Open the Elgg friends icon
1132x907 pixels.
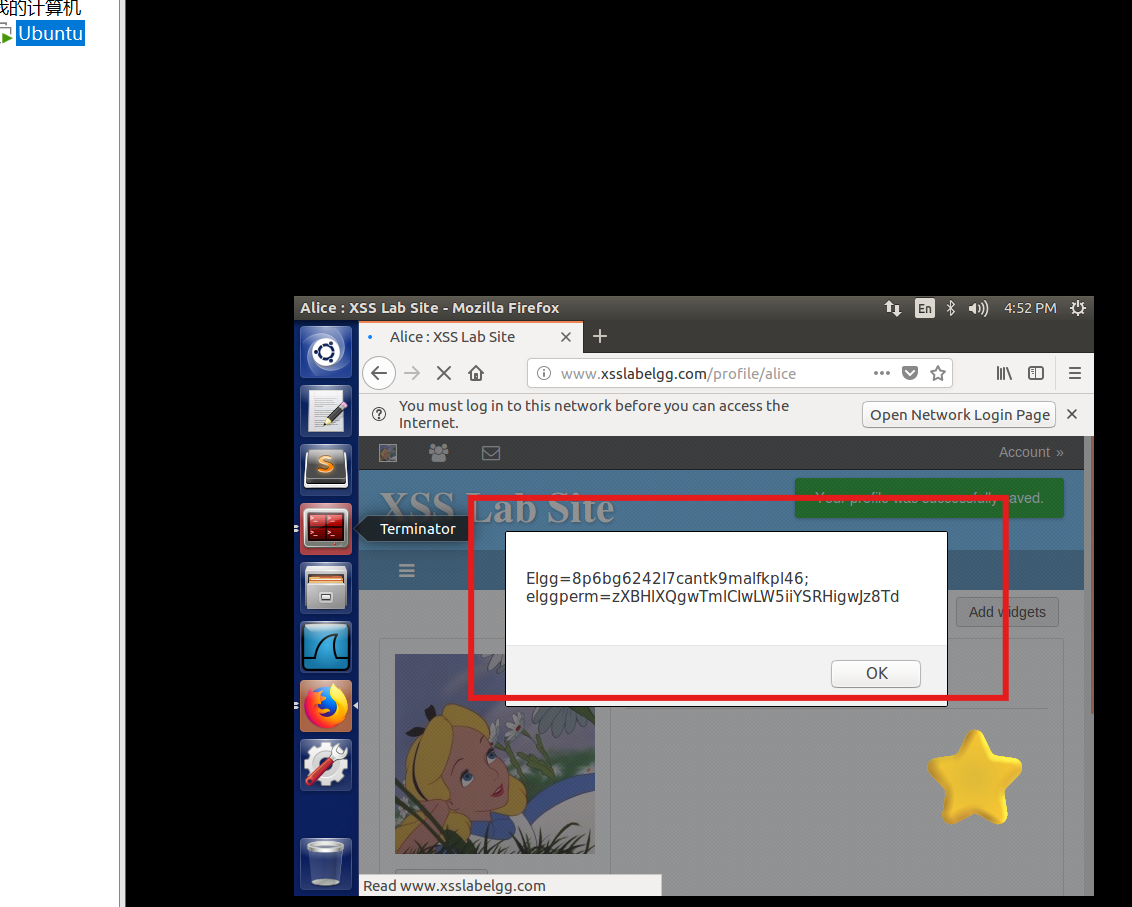click(x=439, y=453)
